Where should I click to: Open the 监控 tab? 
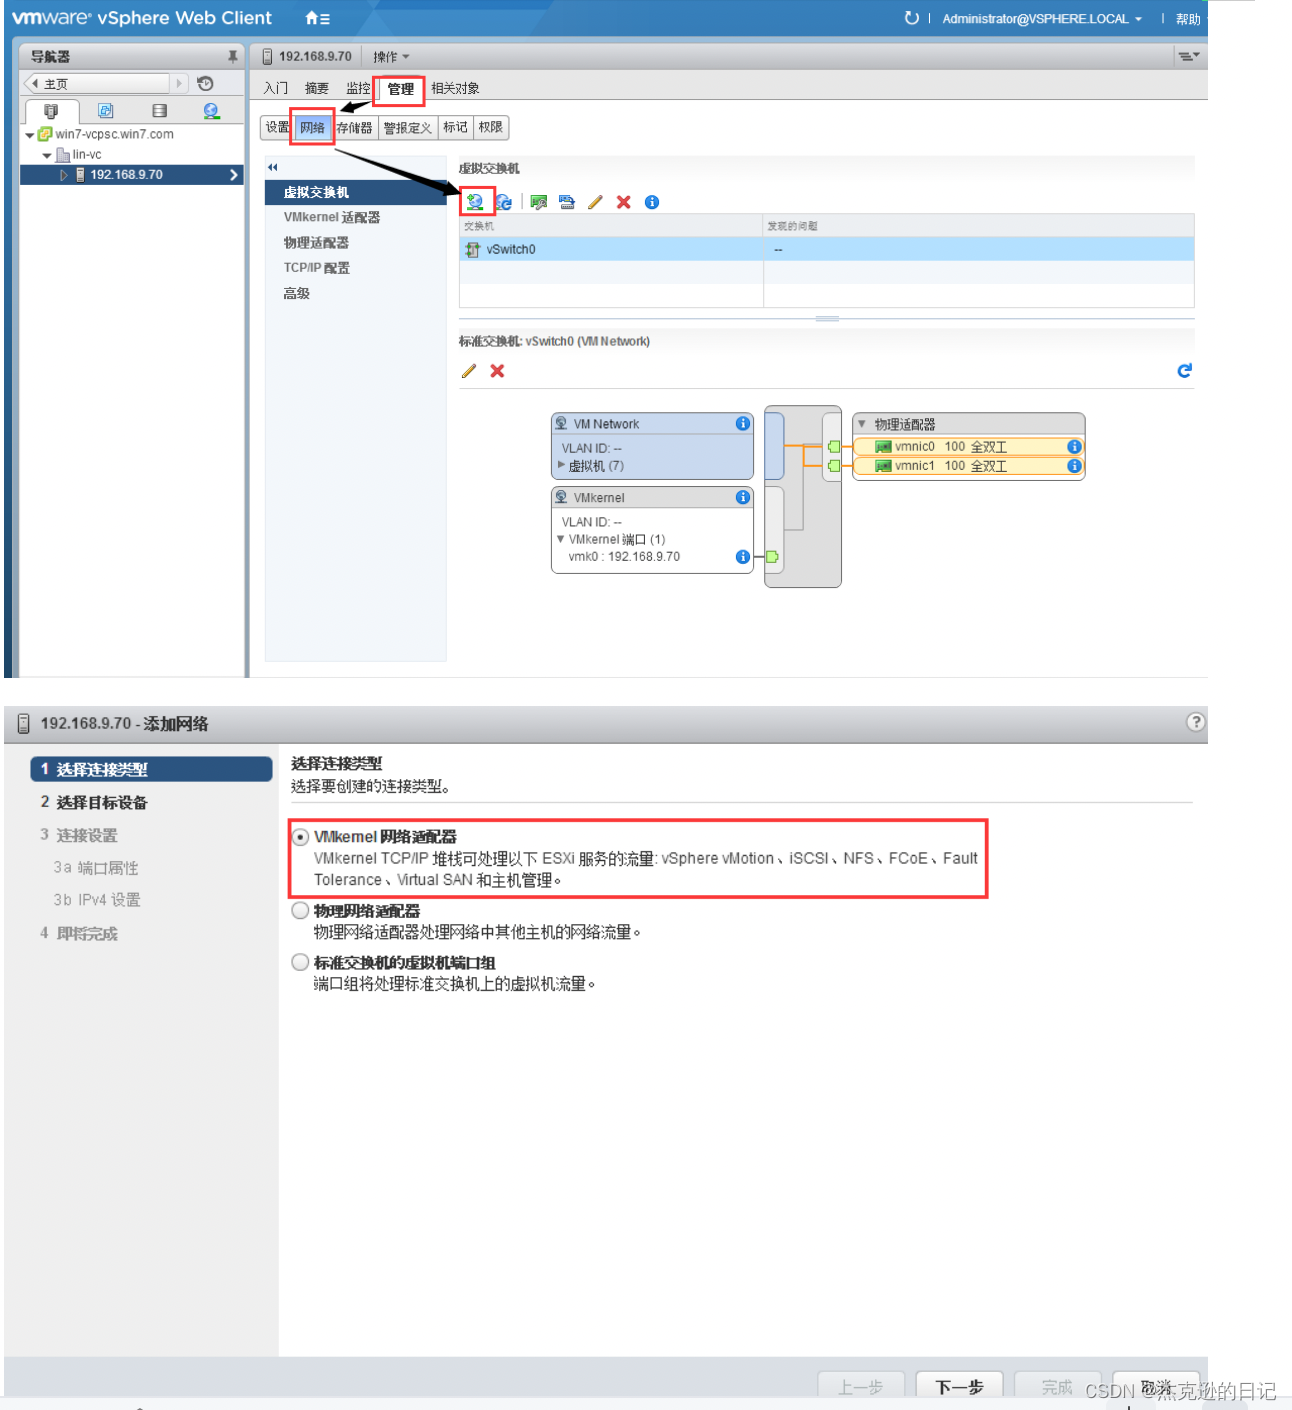tap(358, 89)
